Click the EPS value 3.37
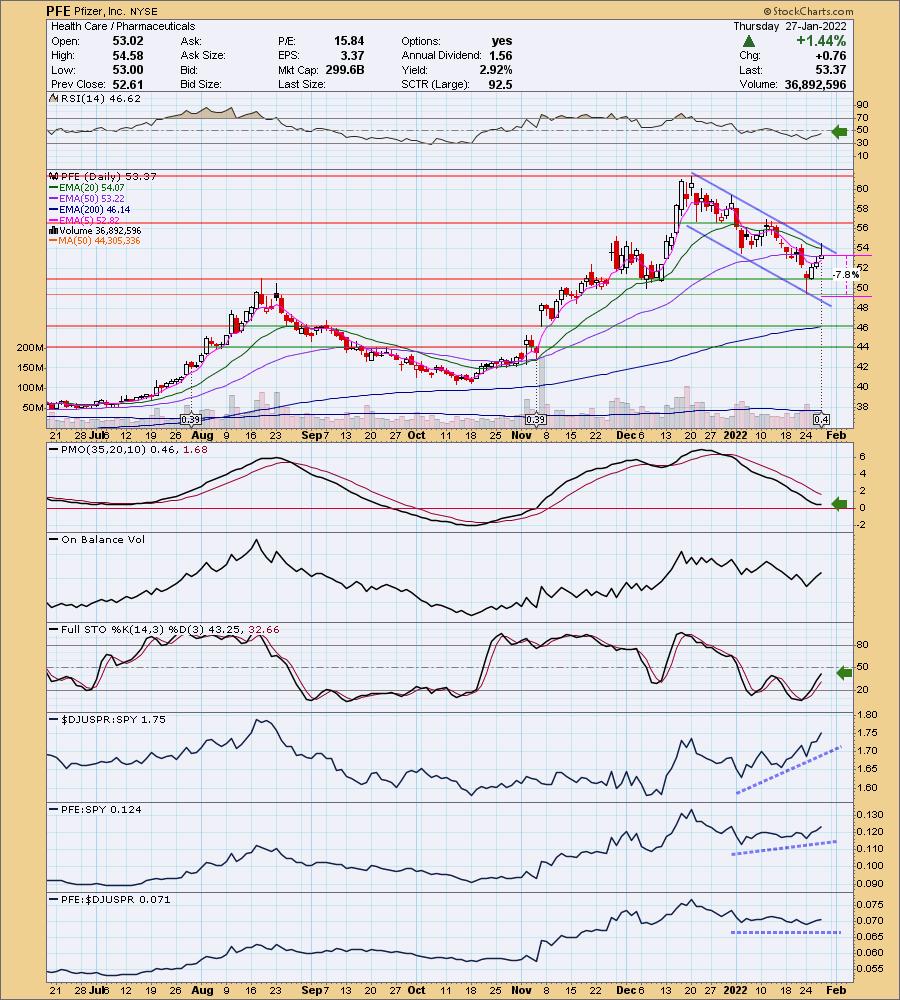Screen dimensions: 900x1000 (353, 55)
